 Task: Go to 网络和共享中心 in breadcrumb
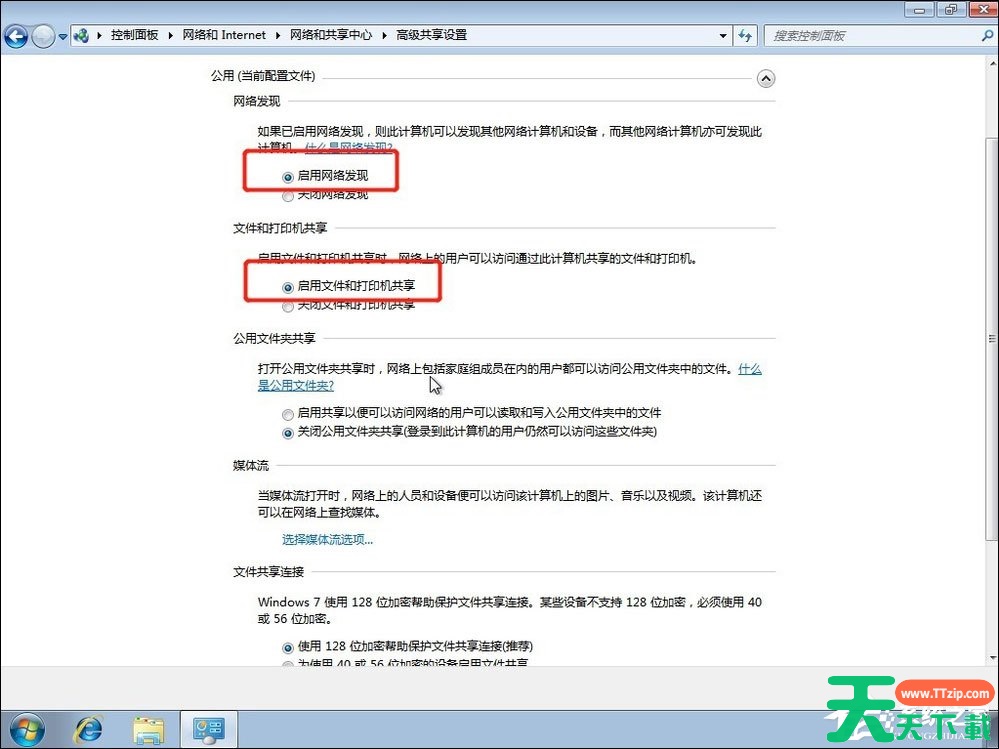coord(330,35)
